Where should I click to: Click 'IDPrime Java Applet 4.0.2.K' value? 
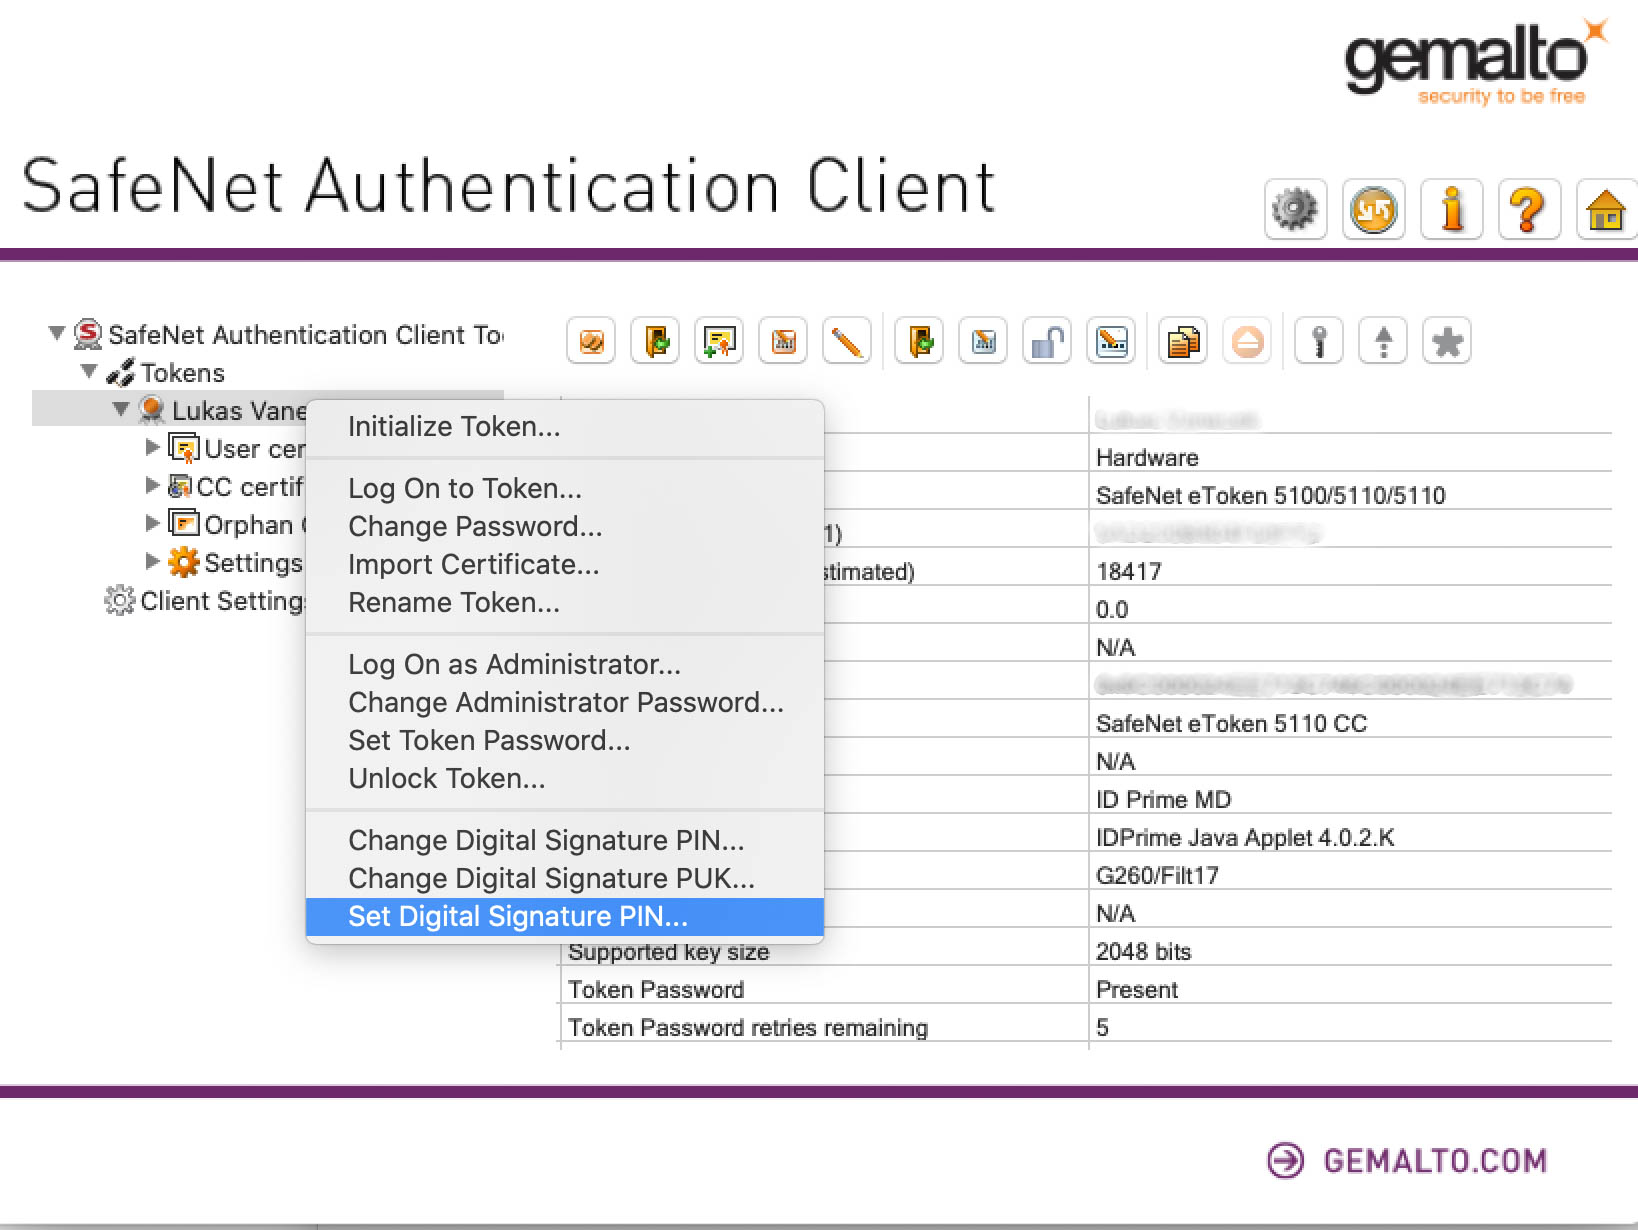pyautogui.click(x=1245, y=838)
